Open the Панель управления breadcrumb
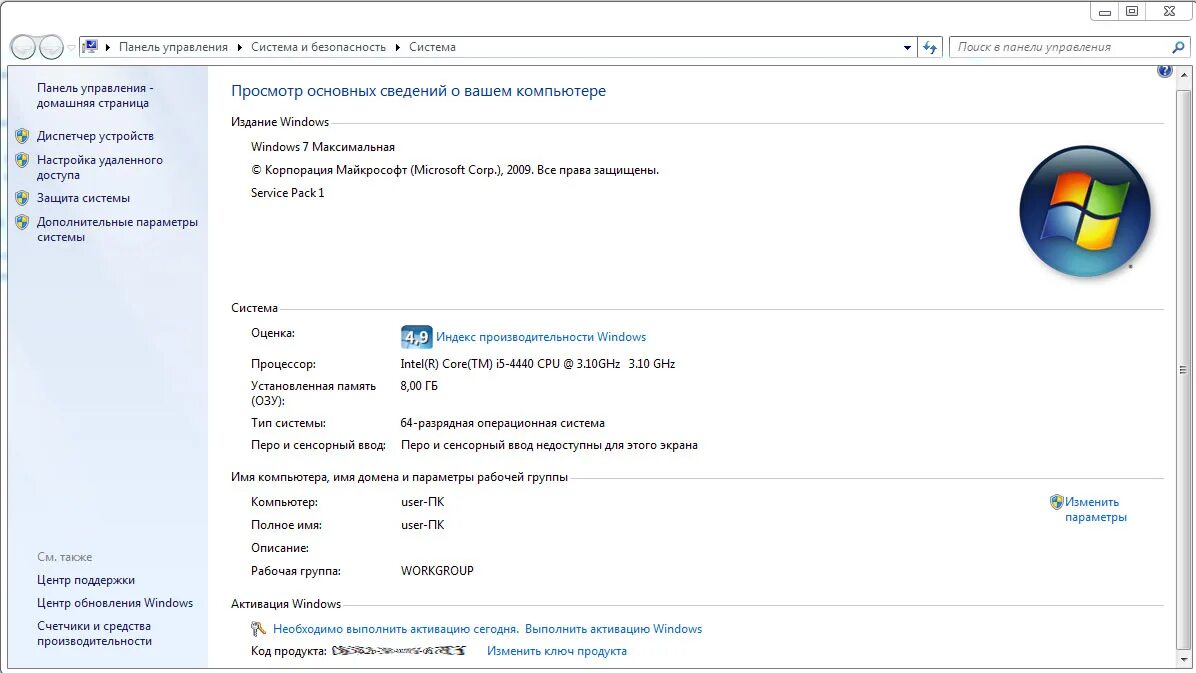 [x=173, y=47]
